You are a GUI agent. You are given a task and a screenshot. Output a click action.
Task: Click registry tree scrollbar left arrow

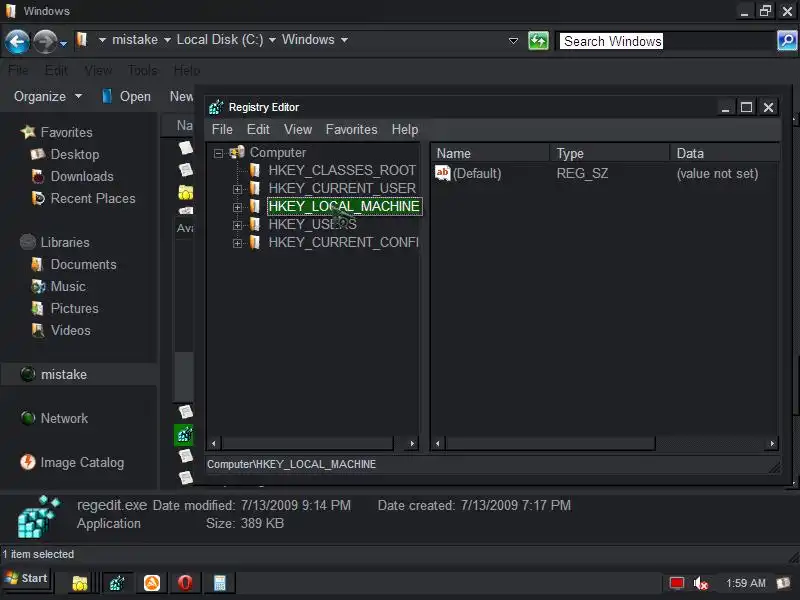point(214,443)
